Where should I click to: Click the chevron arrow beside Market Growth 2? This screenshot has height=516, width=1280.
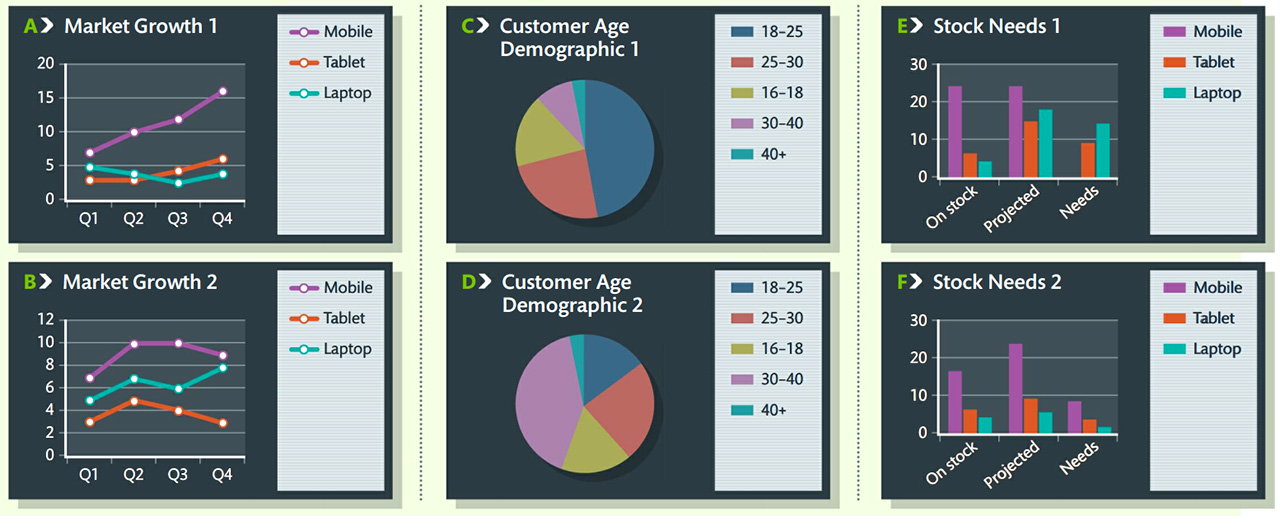pos(48,282)
